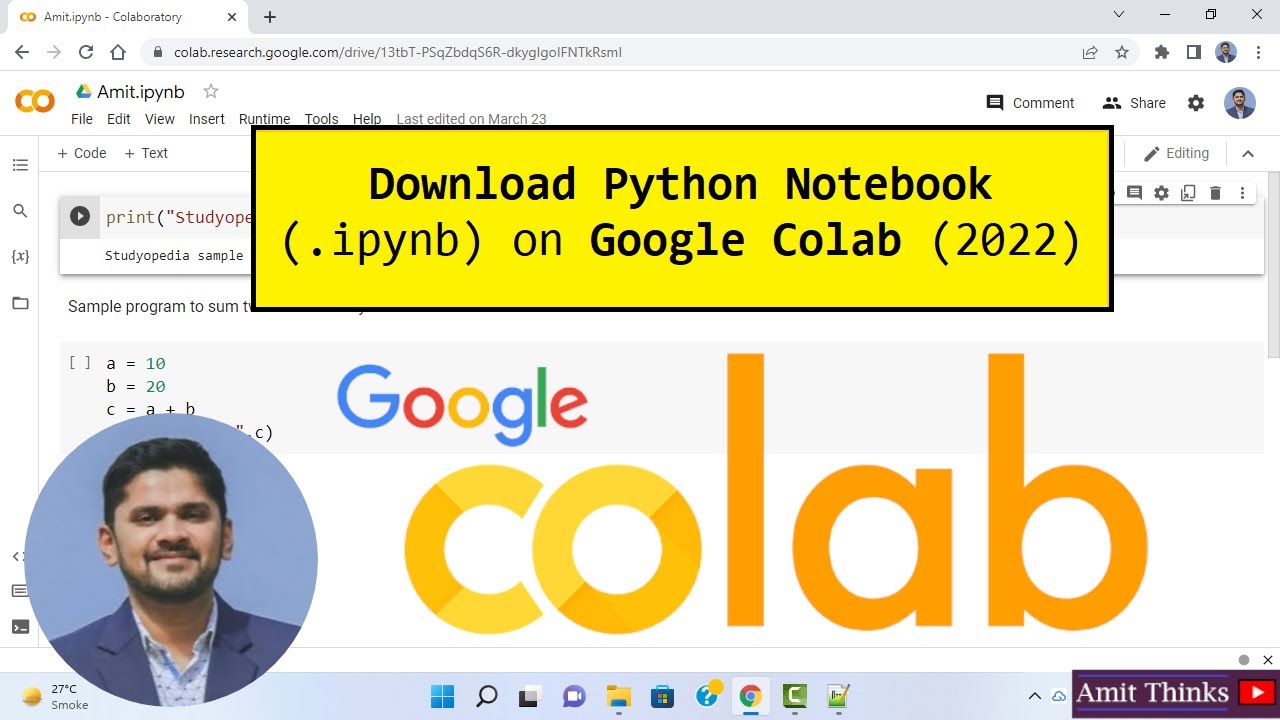
Task: Delete the cell with the trash icon
Action: click(1215, 193)
